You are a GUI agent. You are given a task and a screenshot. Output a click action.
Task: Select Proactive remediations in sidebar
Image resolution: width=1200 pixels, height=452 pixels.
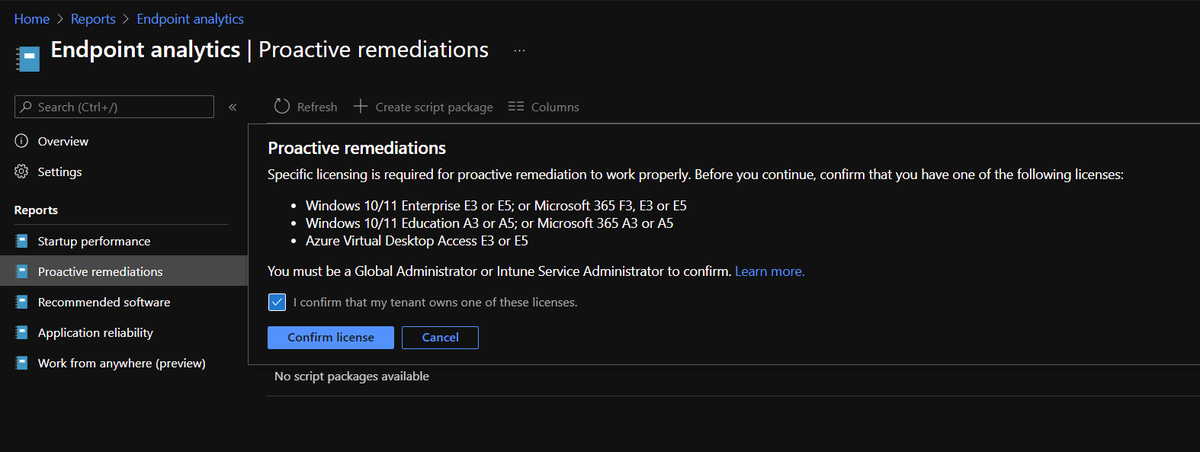point(100,271)
